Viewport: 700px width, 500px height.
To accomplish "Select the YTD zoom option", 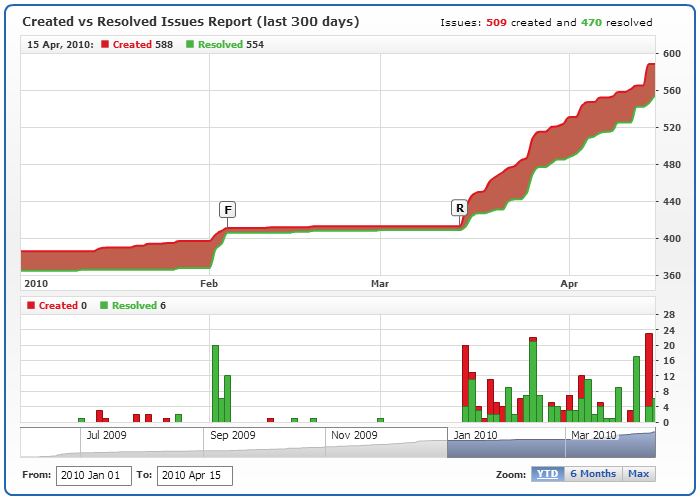I will [547, 474].
